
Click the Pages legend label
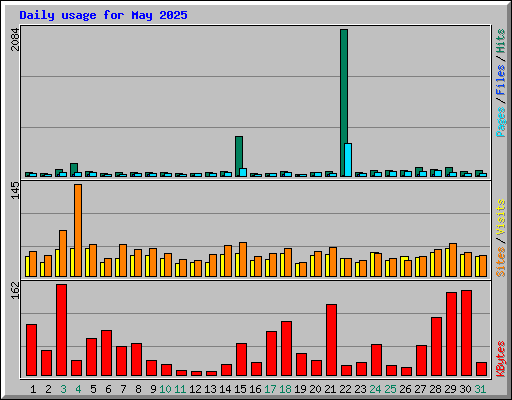click(x=501, y=122)
